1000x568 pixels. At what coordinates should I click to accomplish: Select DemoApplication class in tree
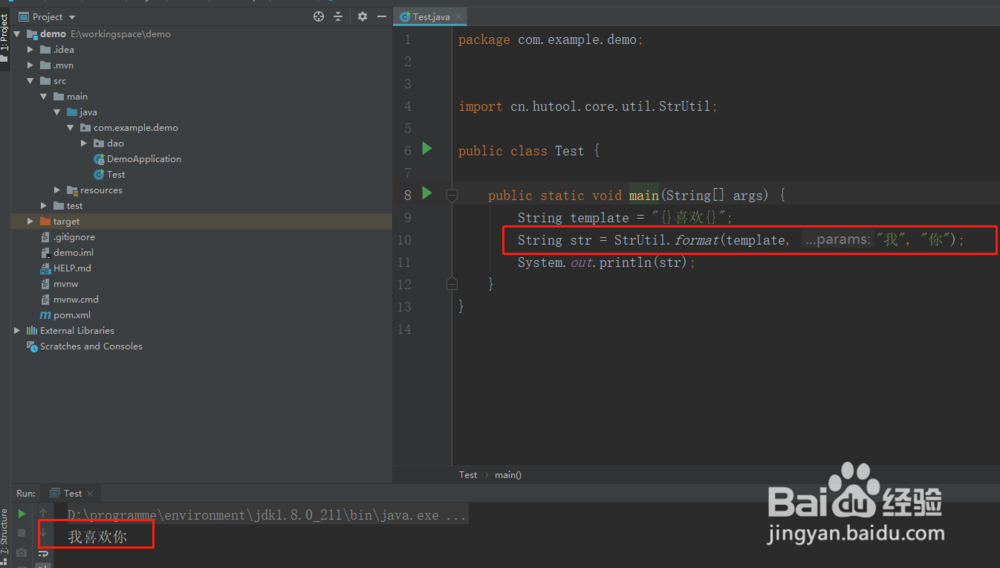point(143,159)
